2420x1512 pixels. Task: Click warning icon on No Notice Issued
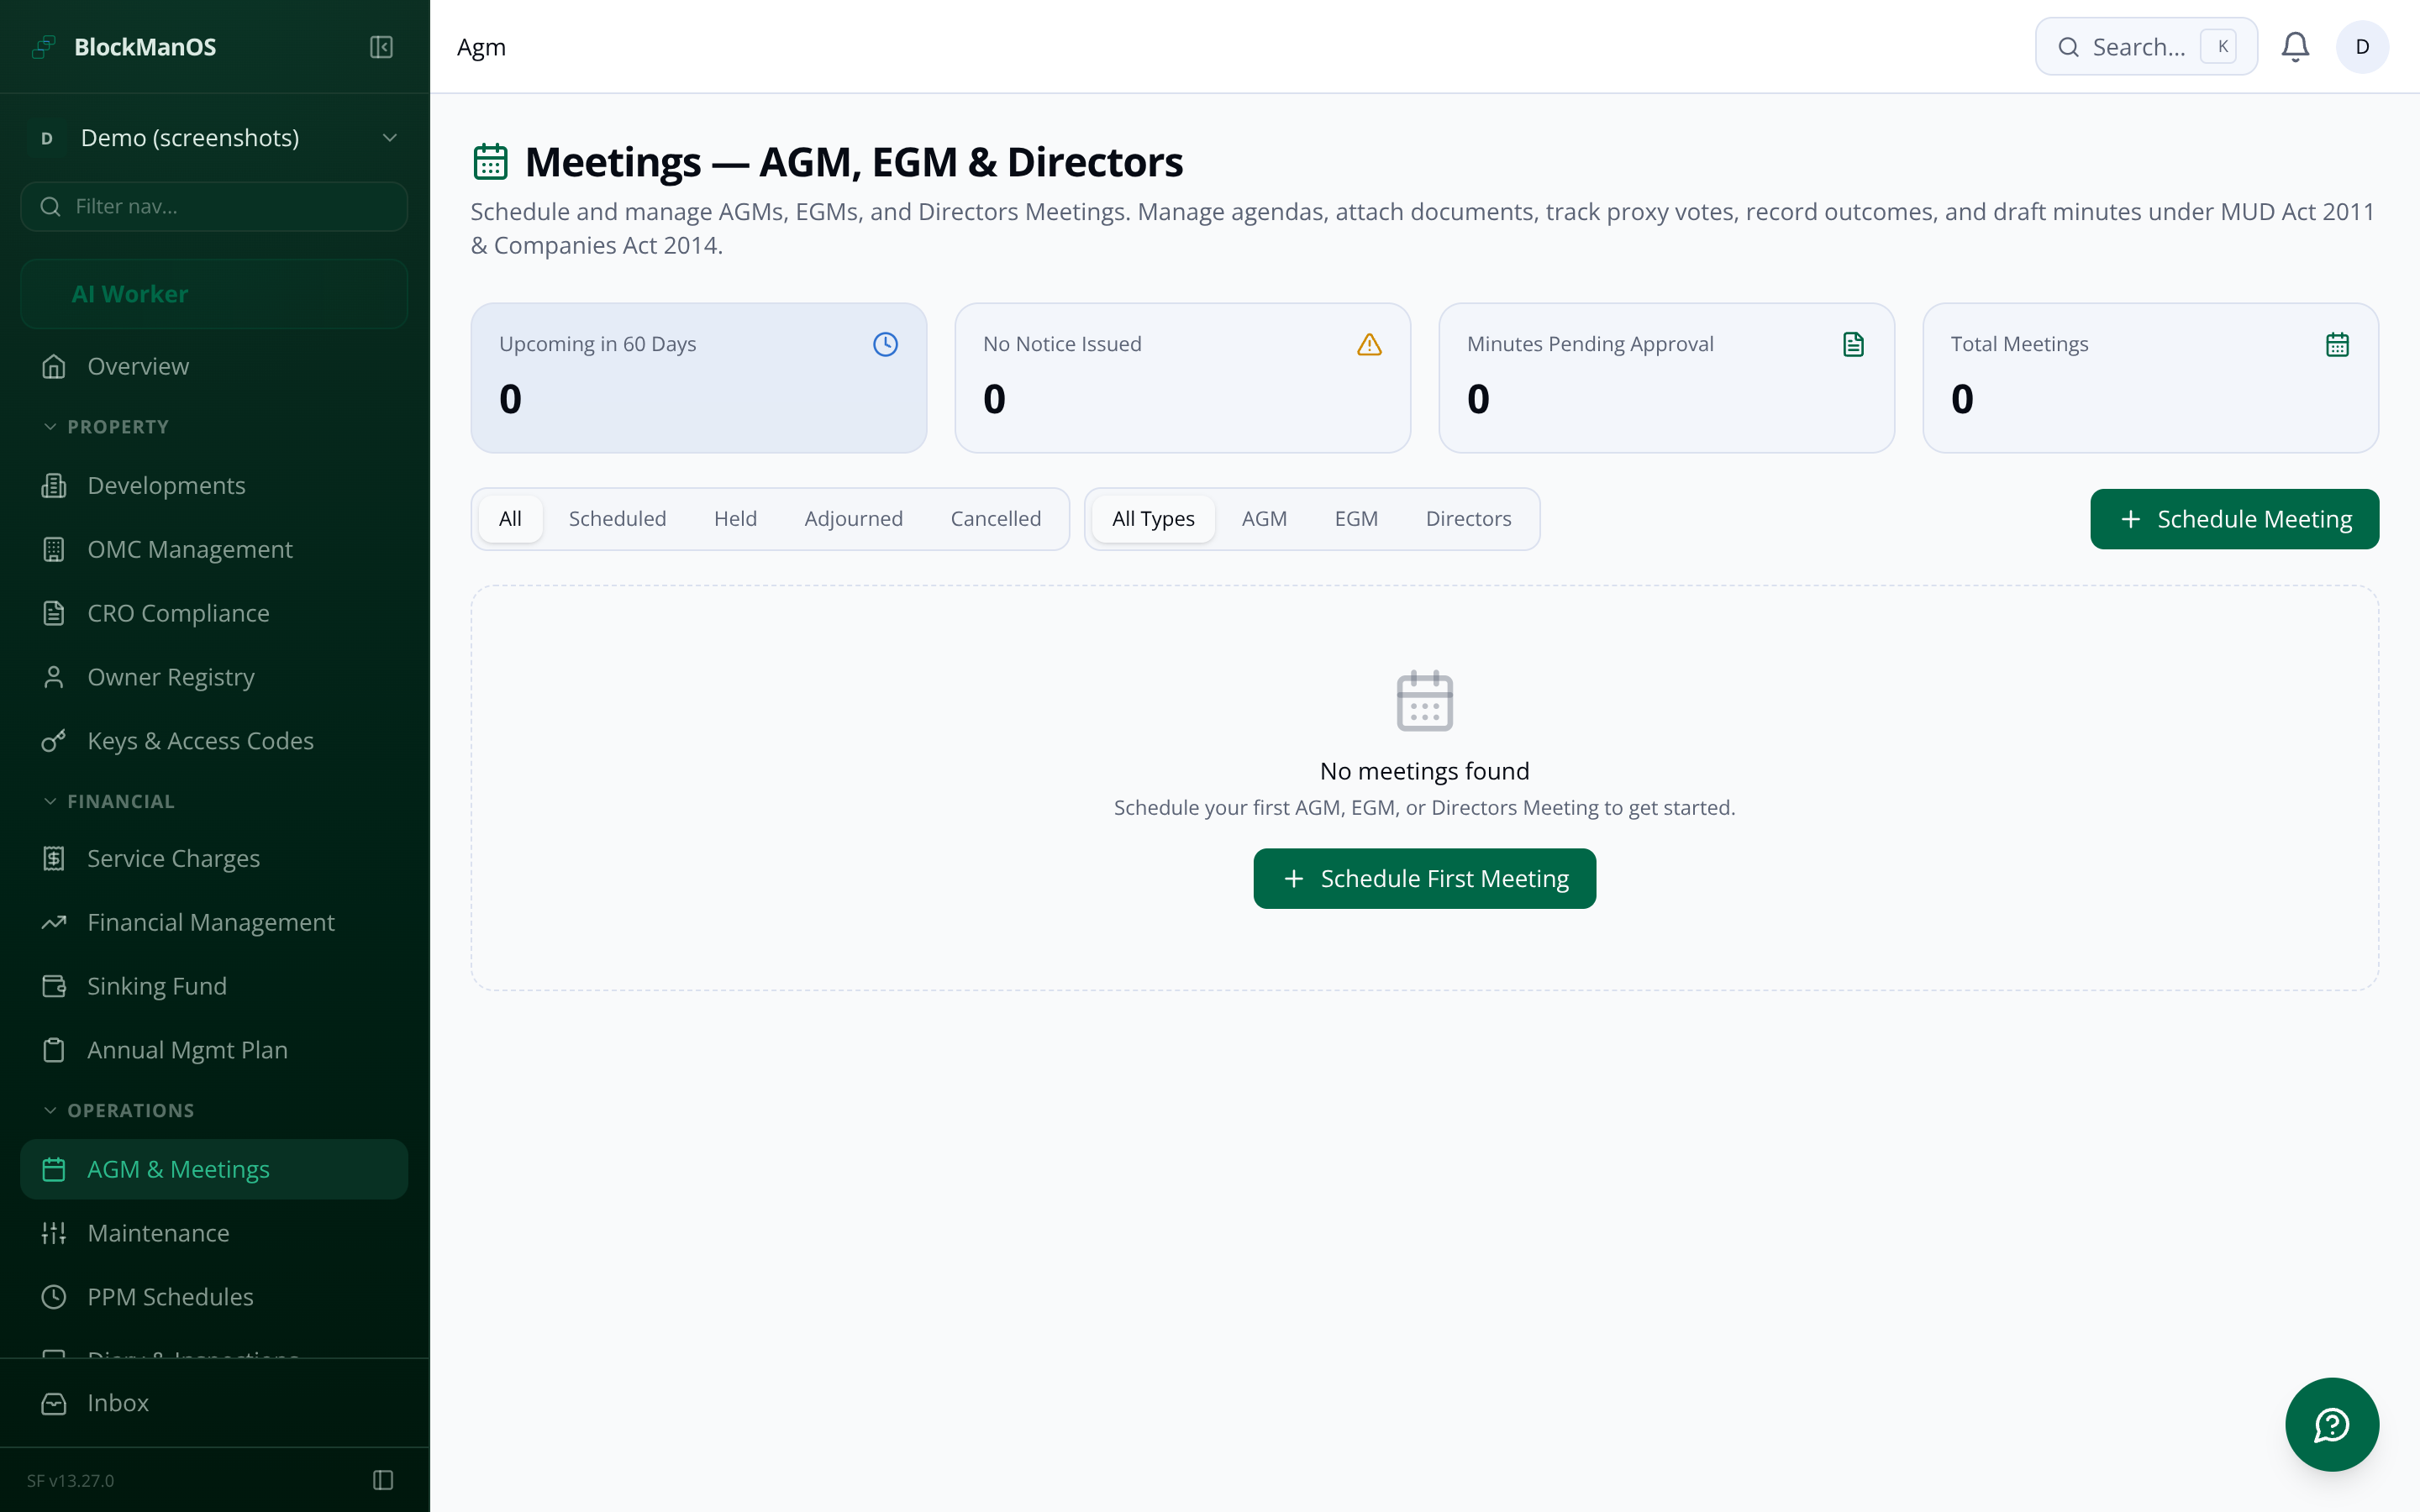point(1369,344)
